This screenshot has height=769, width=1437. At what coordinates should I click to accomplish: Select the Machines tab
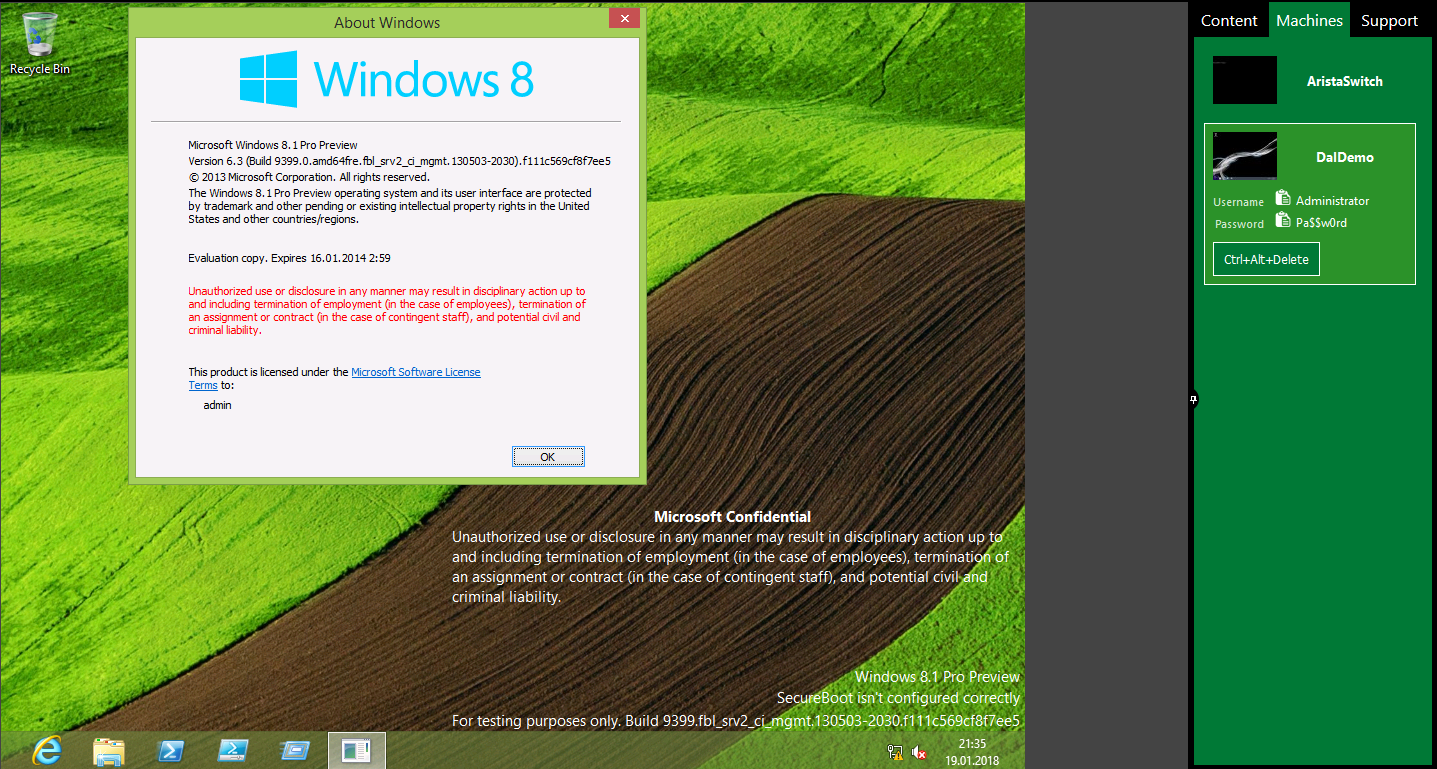click(1309, 21)
